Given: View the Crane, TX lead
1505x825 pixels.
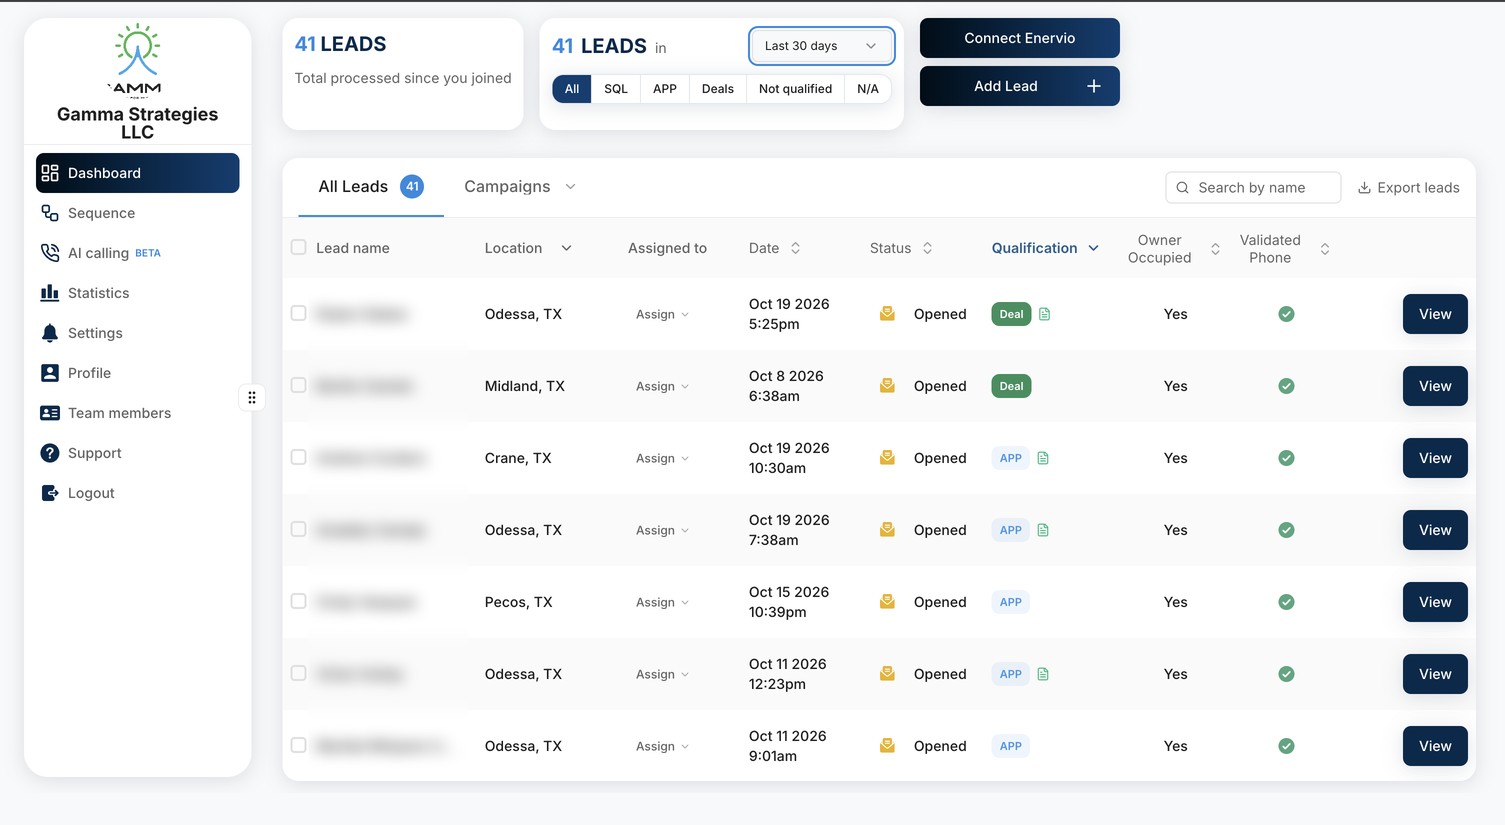Looking at the screenshot, I should click(x=1434, y=458).
